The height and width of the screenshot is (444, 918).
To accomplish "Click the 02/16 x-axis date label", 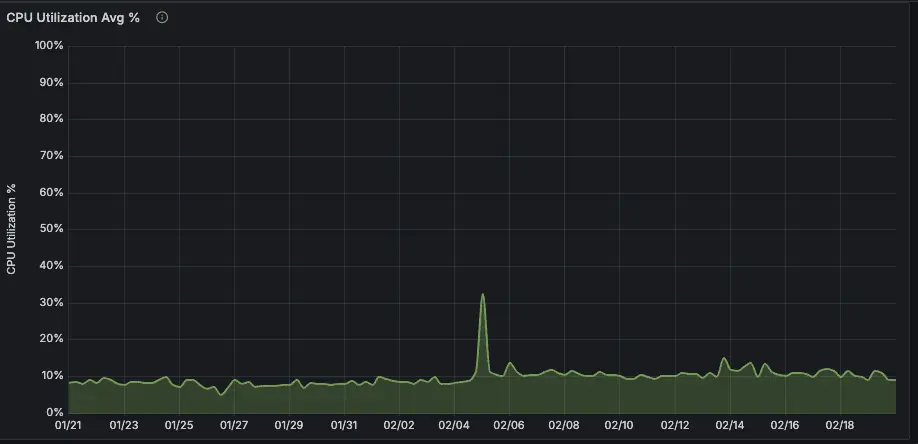I will pos(785,426).
